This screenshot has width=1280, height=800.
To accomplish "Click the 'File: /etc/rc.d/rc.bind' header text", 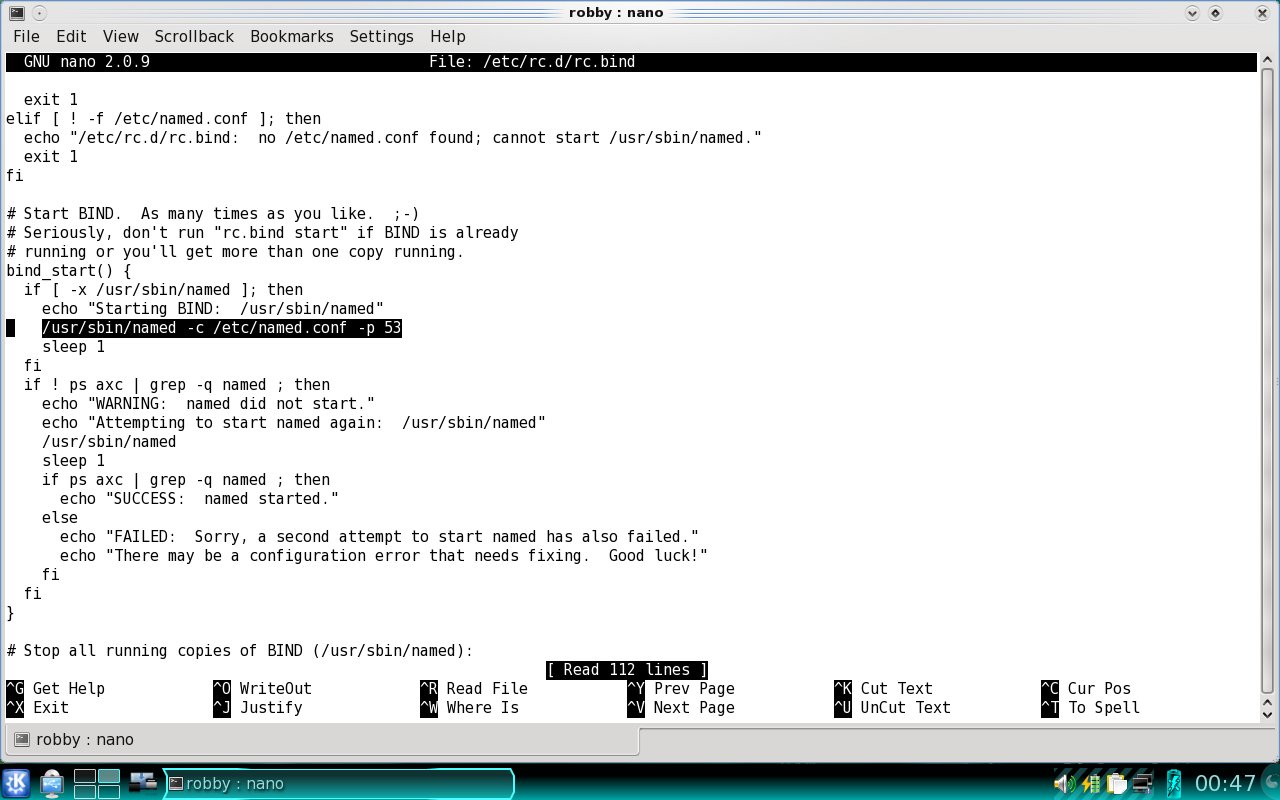I will coord(532,62).
